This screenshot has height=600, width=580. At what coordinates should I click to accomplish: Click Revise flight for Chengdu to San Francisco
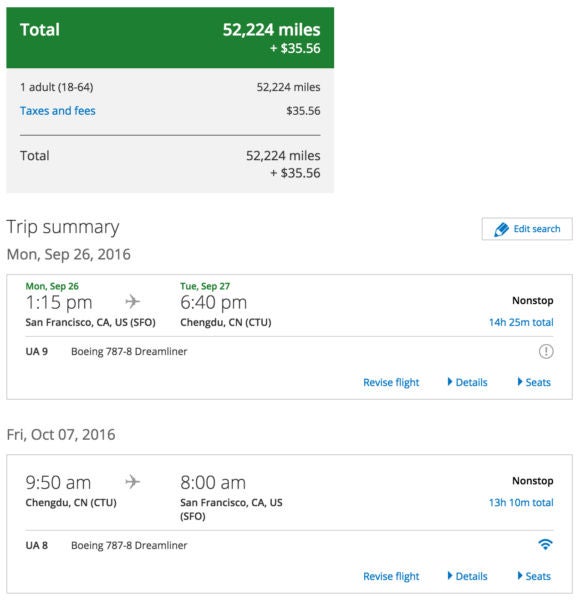tap(391, 576)
